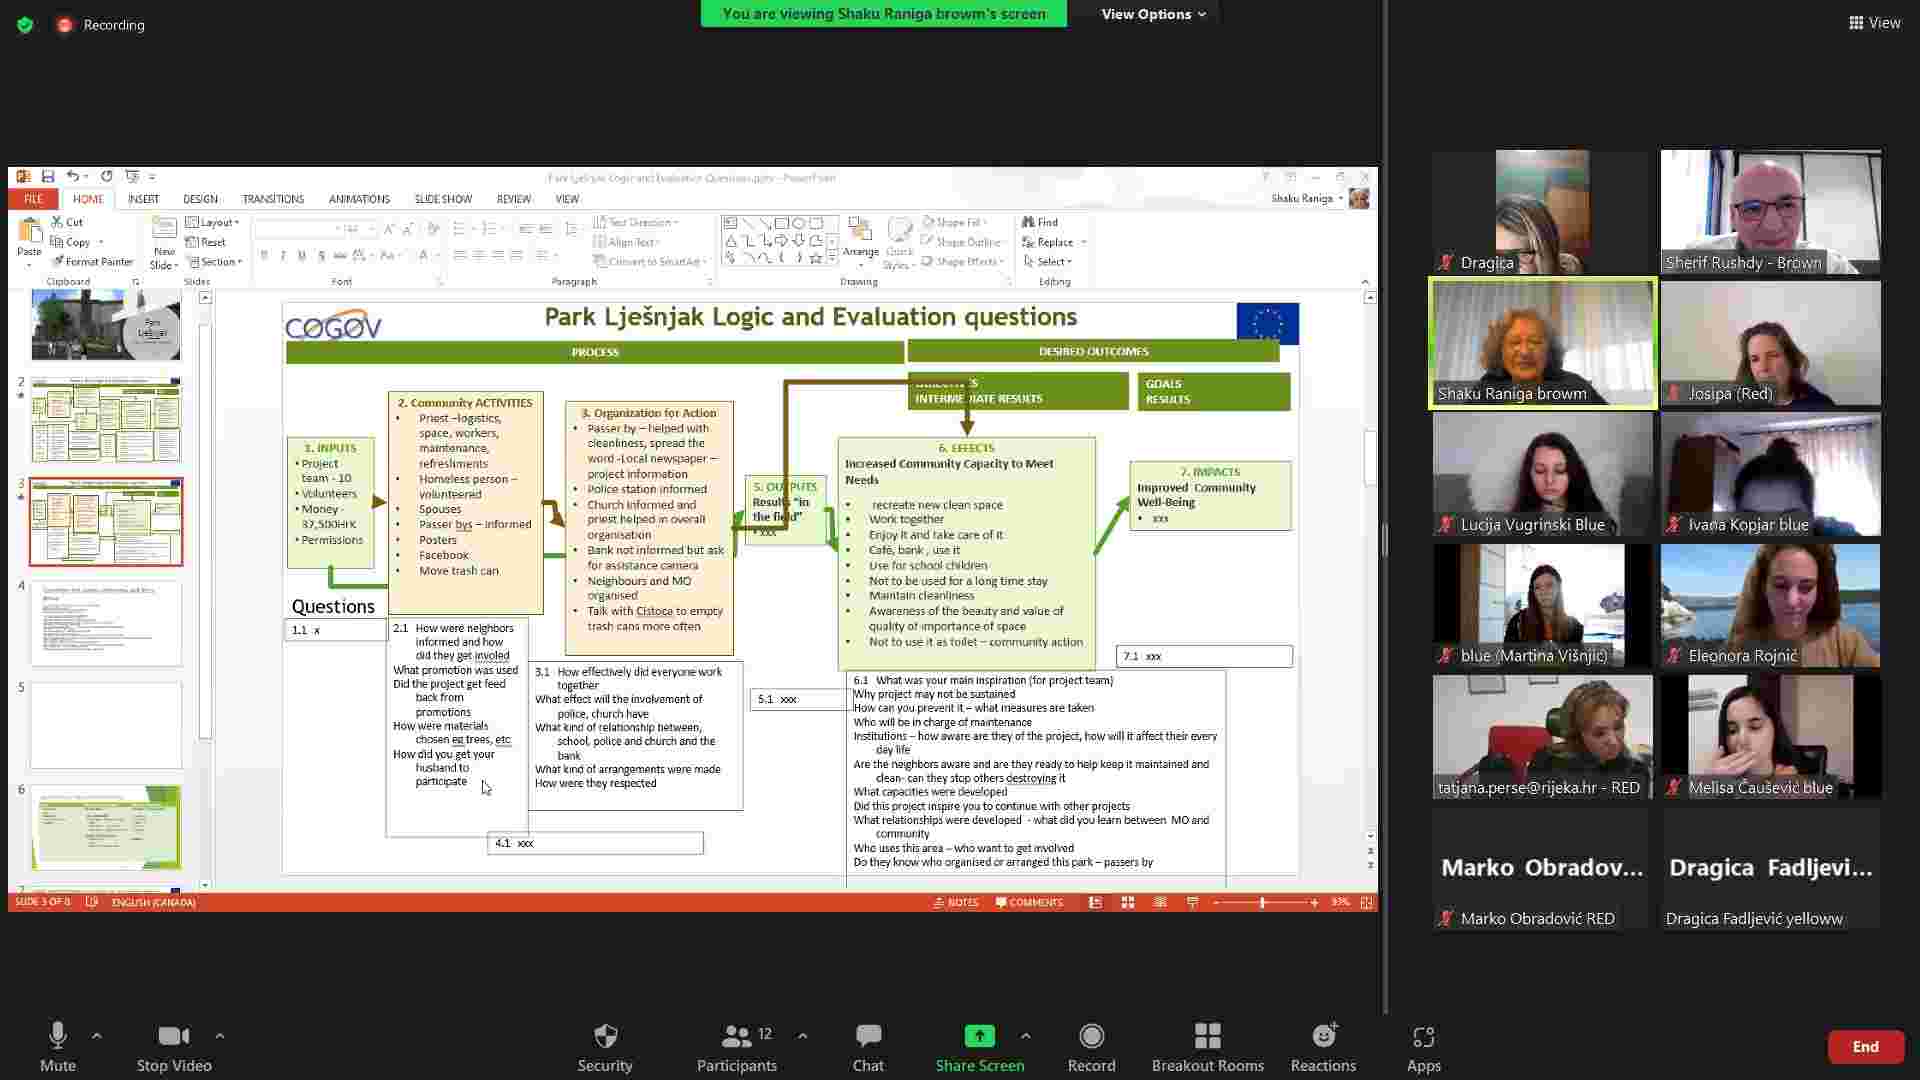Toggle the gallery View layout button
Viewport: 1920px width, 1080px height.
click(x=1874, y=23)
